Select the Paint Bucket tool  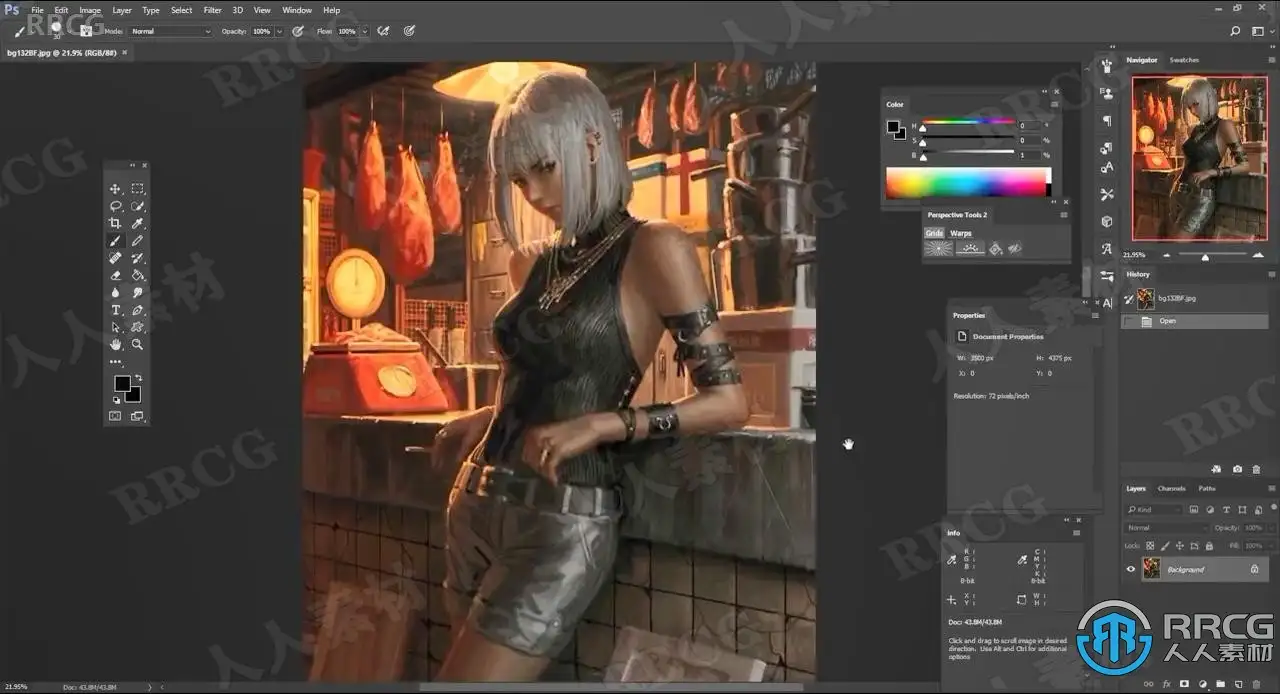point(137,275)
